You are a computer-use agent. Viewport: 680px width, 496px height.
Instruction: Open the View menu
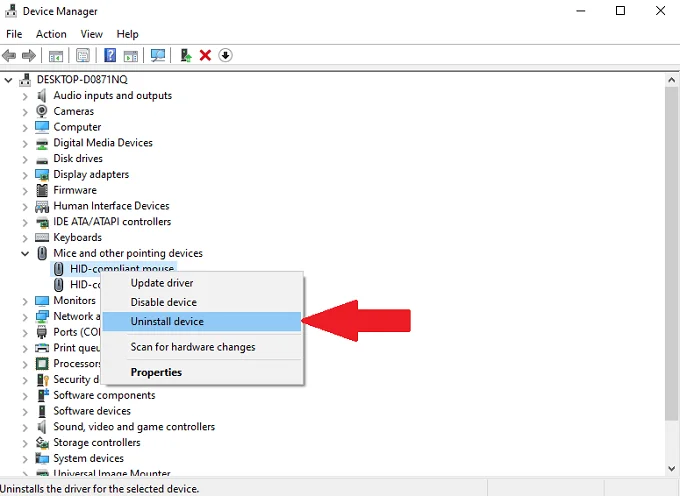tap(92, 34)
